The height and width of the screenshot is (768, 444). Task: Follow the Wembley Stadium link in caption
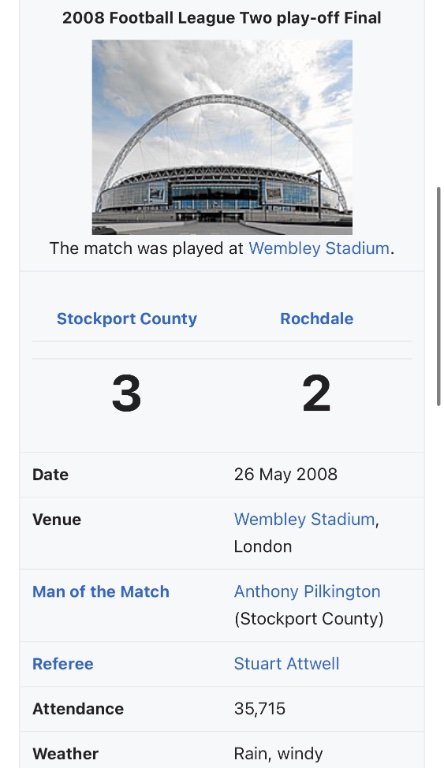pyautogui.click(x=319, y=248)
